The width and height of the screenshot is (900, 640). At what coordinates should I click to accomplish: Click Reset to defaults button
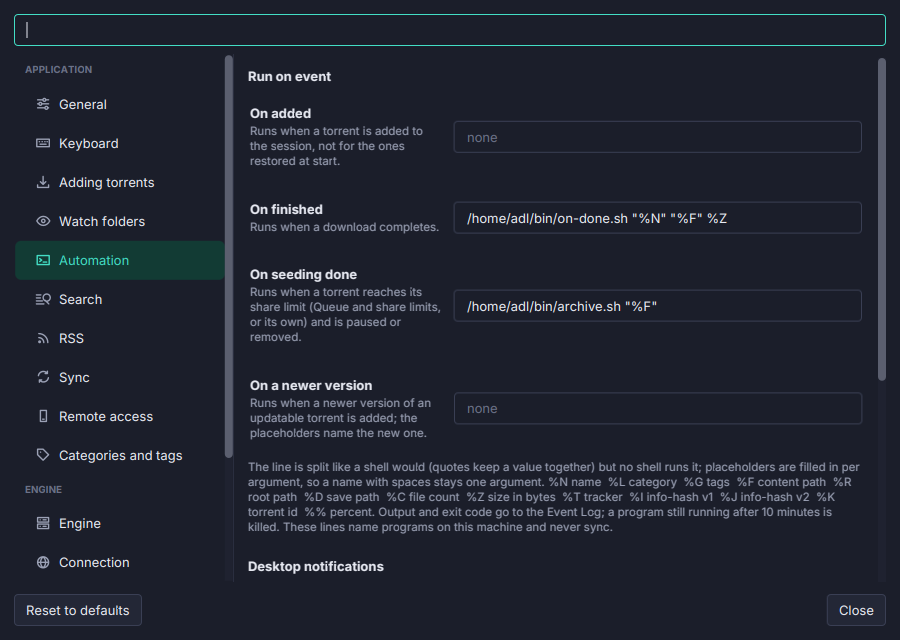(78, 610)
